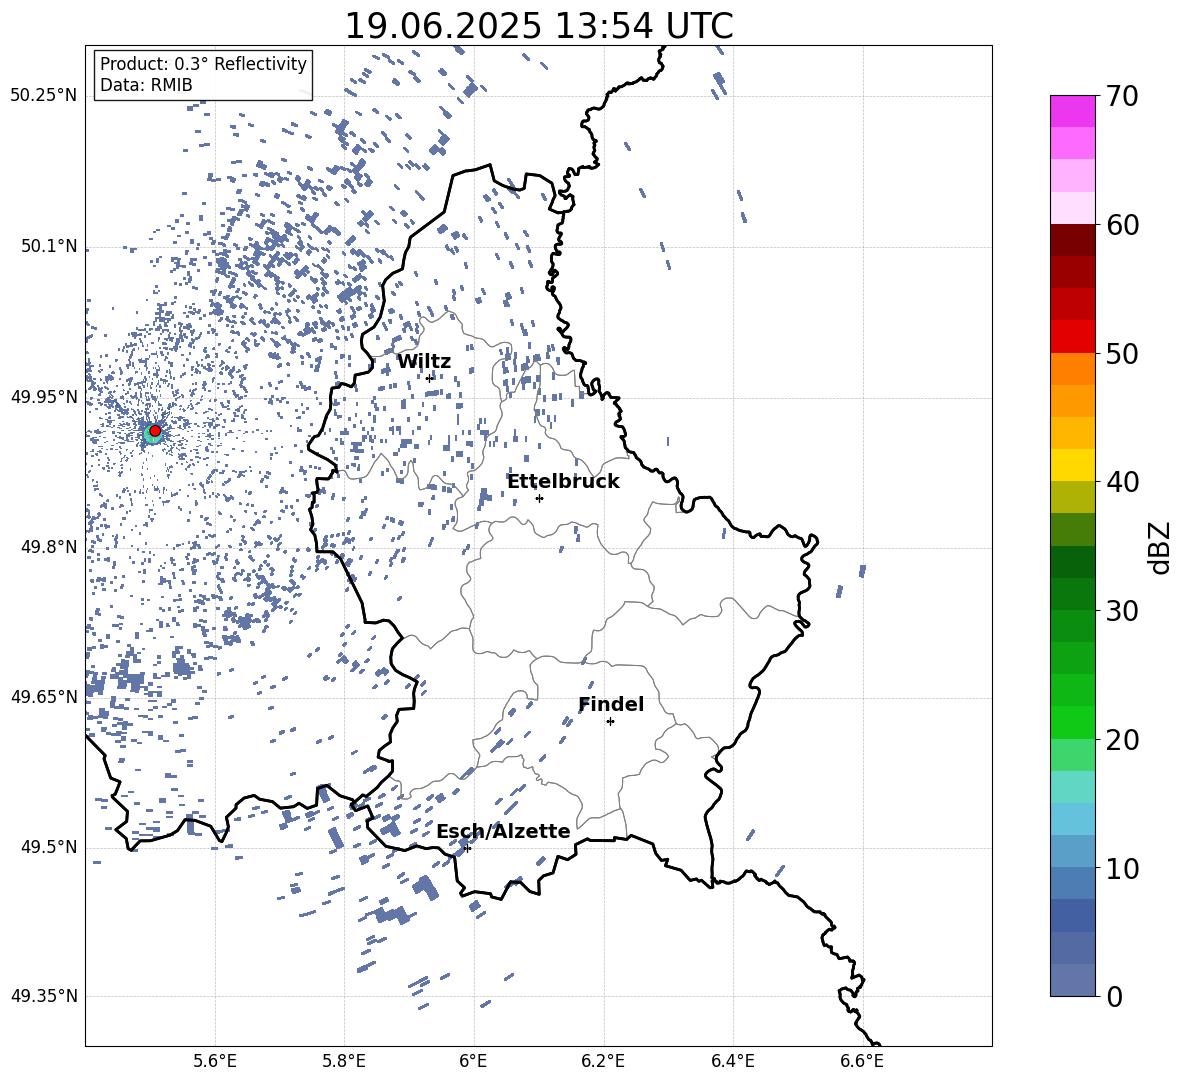The width and height of the screenshot is (1184, 1081).
Task: Pick the bright red swatch just above 50 dBZ
Action: [x=1073, y=337]
